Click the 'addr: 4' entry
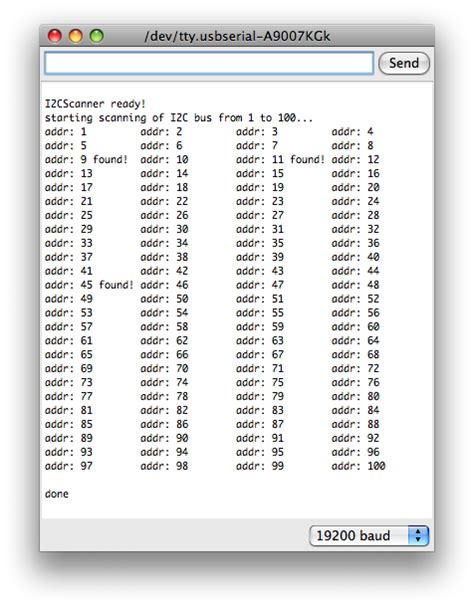 [352, 132]
